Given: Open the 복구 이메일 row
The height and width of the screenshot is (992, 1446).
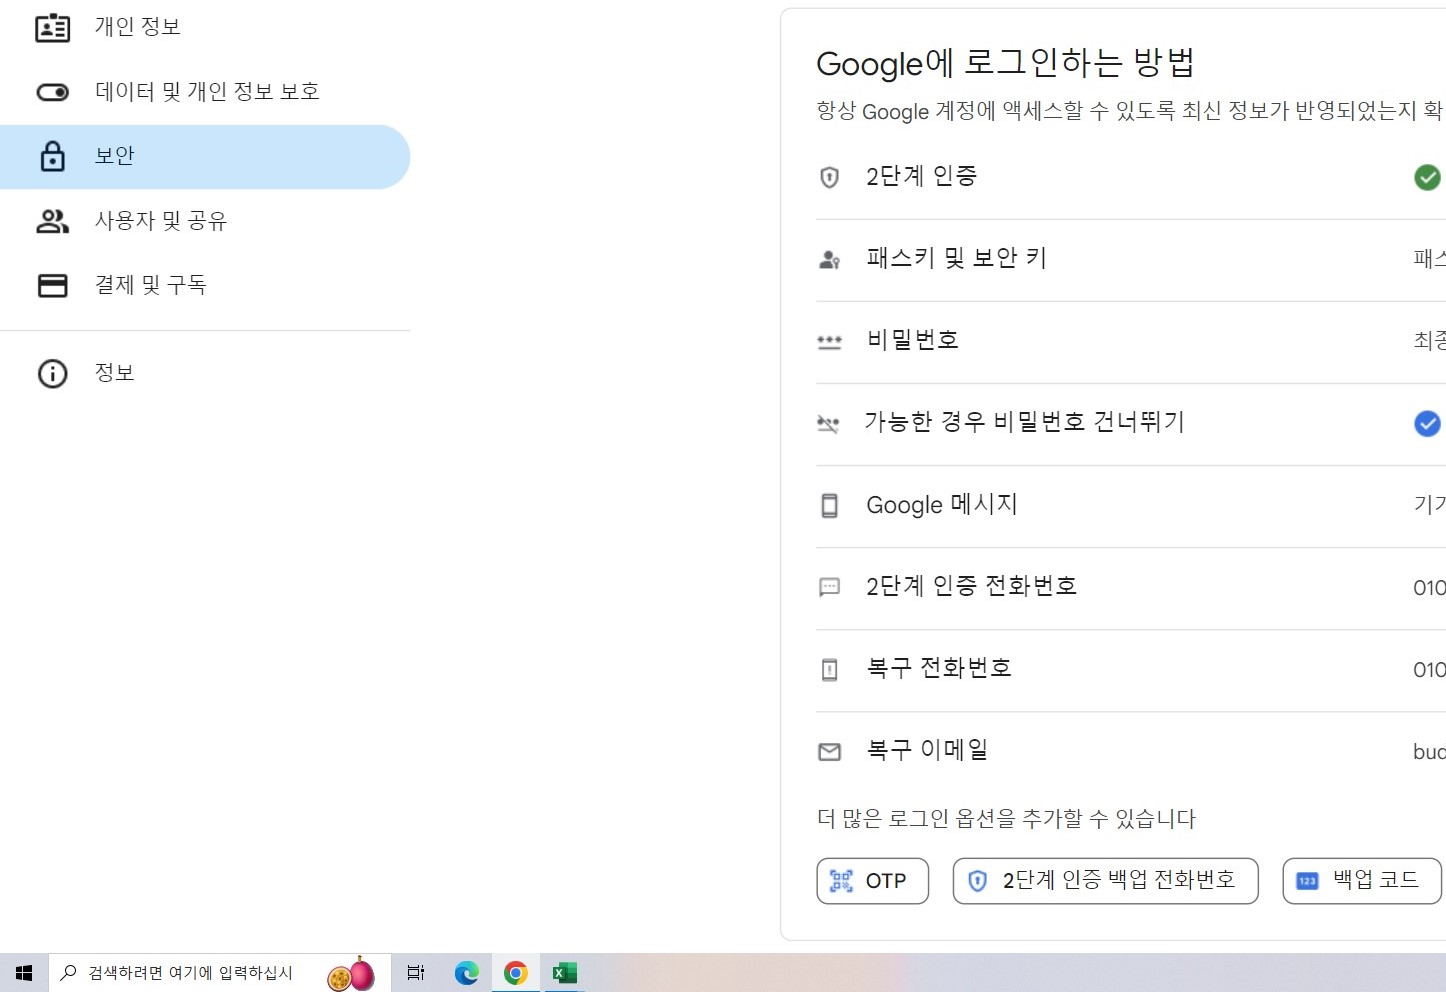Looking at the screenshot, I should [x=1131, y=752].
